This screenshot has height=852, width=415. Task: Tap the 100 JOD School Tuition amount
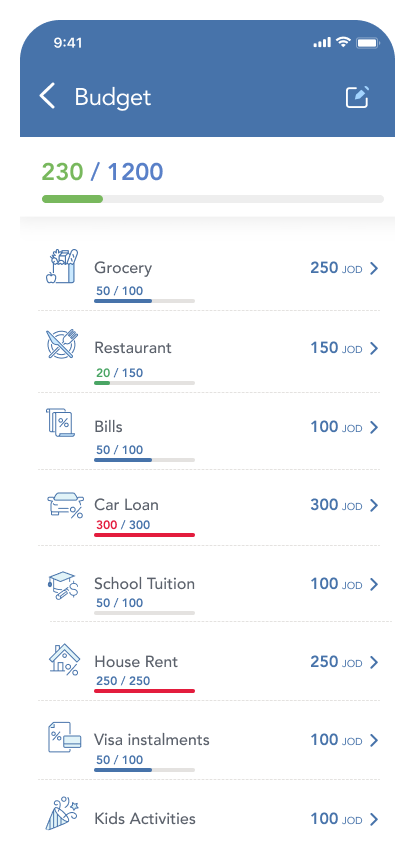click(336, 584)
